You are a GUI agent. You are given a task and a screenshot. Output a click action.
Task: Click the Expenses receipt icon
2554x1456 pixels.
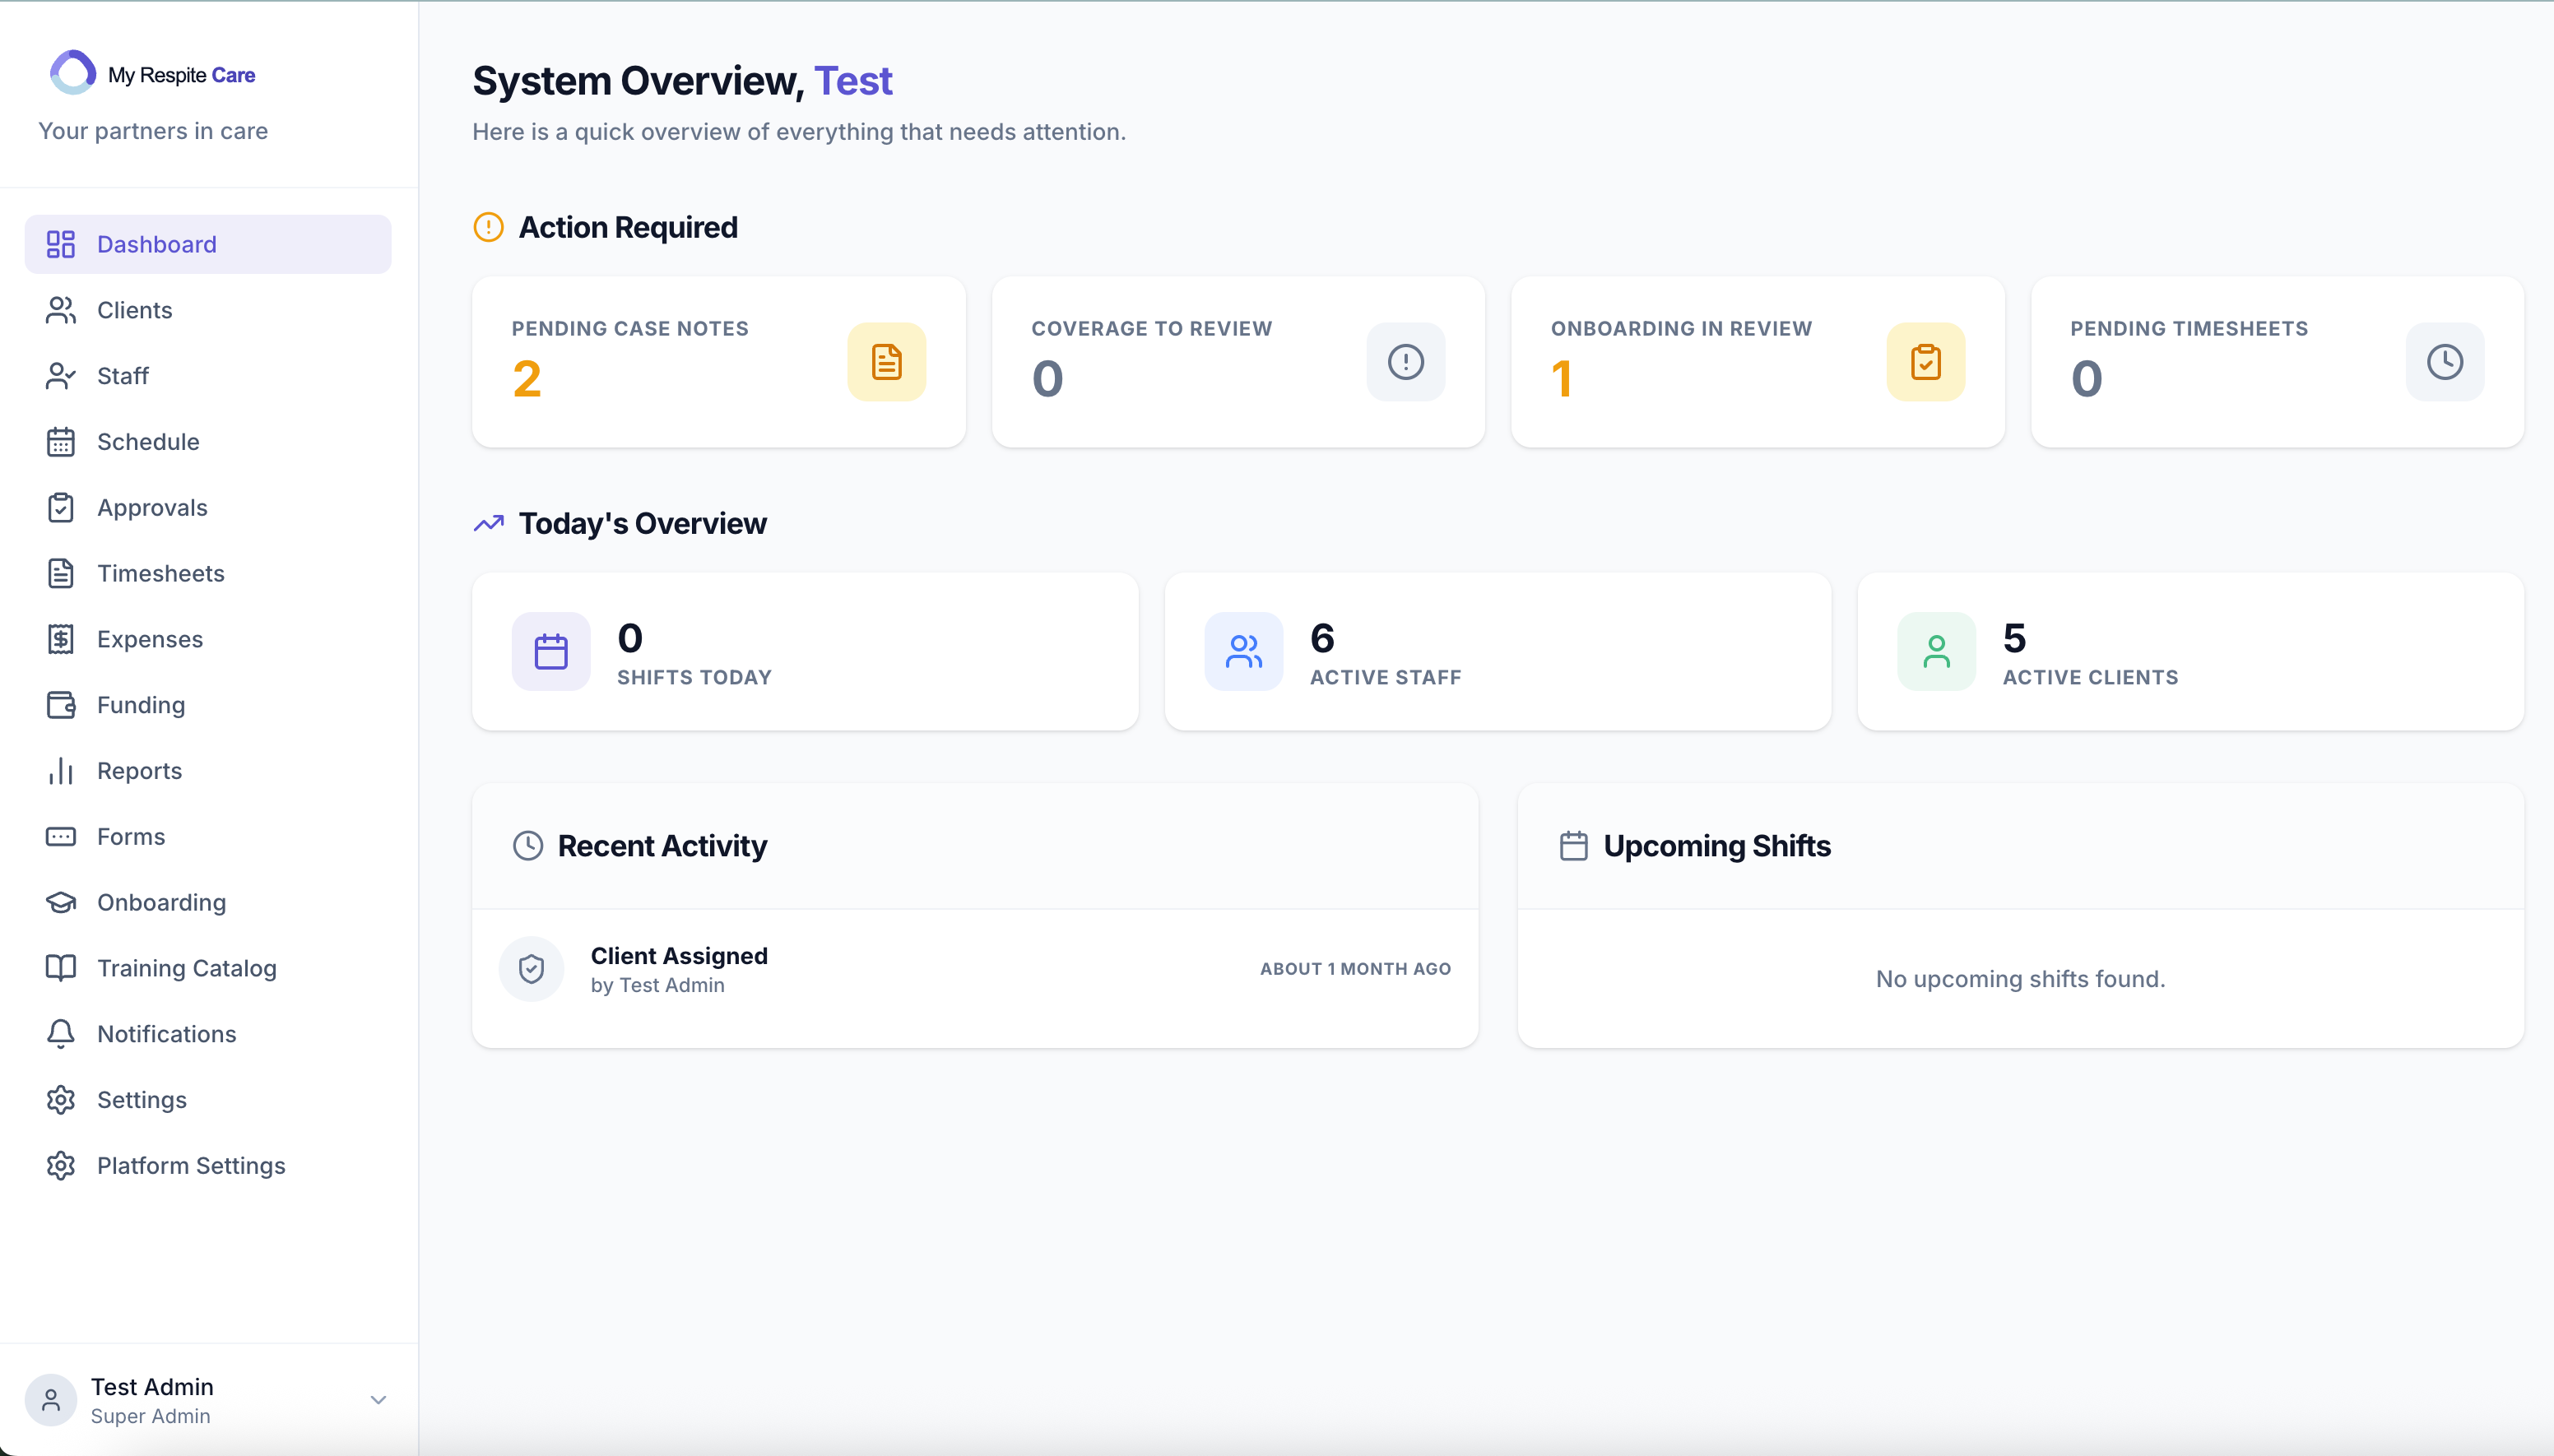(x=61, y=639)
